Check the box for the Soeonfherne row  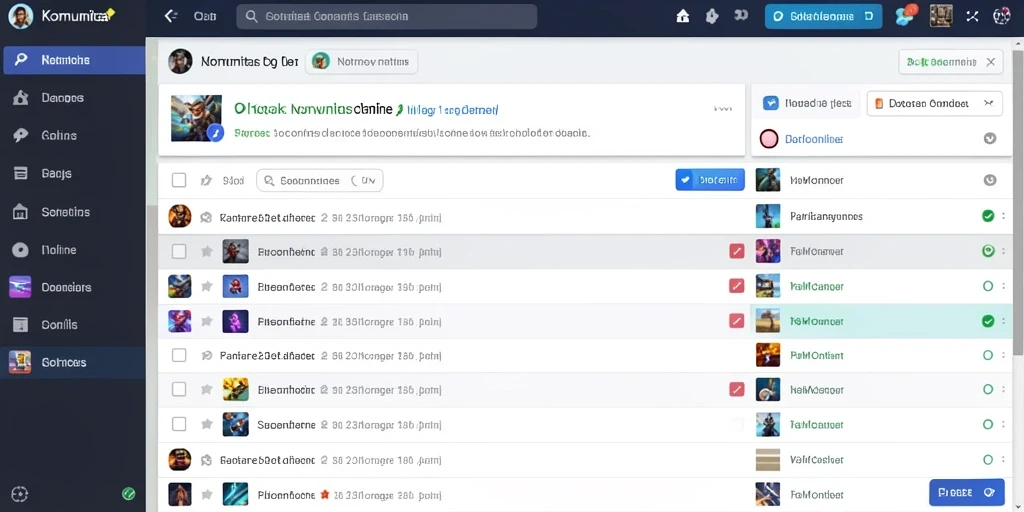click(179, 424)
